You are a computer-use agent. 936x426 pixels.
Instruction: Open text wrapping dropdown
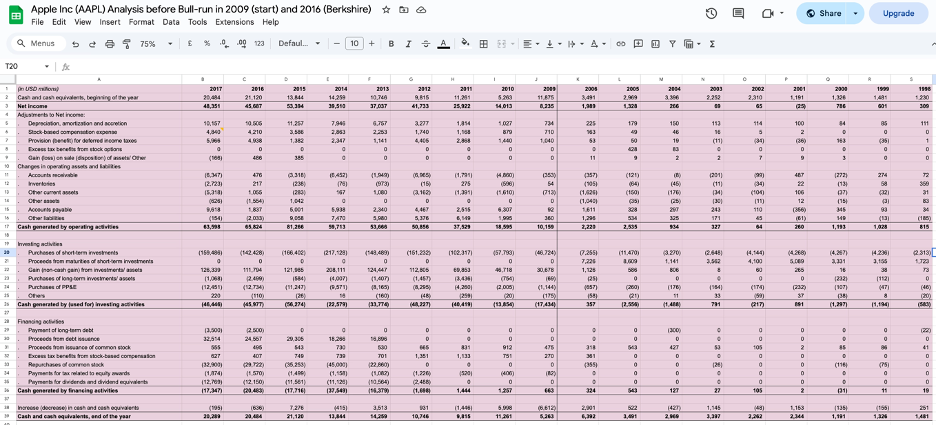[x=574, y=44]
